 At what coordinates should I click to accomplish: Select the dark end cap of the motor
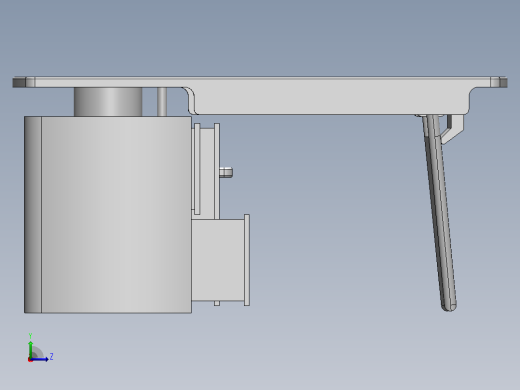coord(33,215)
